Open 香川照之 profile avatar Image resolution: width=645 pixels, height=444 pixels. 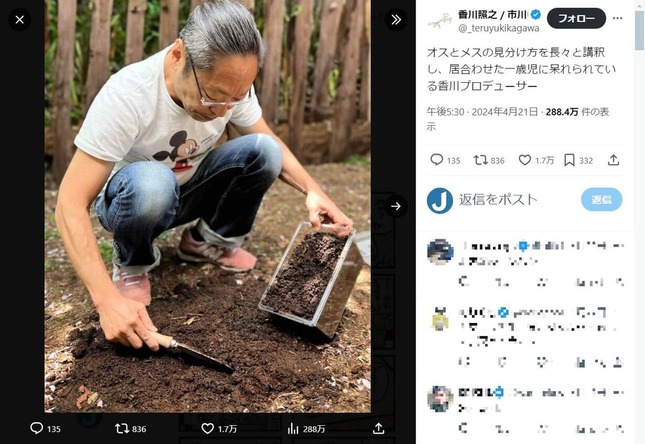[x=439, y=20]
